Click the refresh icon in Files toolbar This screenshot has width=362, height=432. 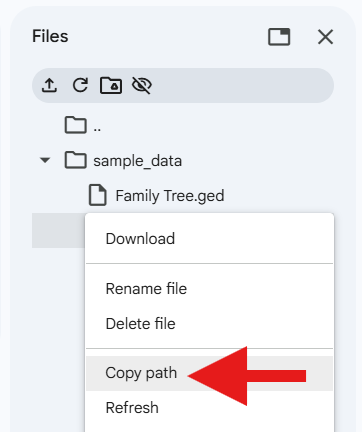point(80,85)
